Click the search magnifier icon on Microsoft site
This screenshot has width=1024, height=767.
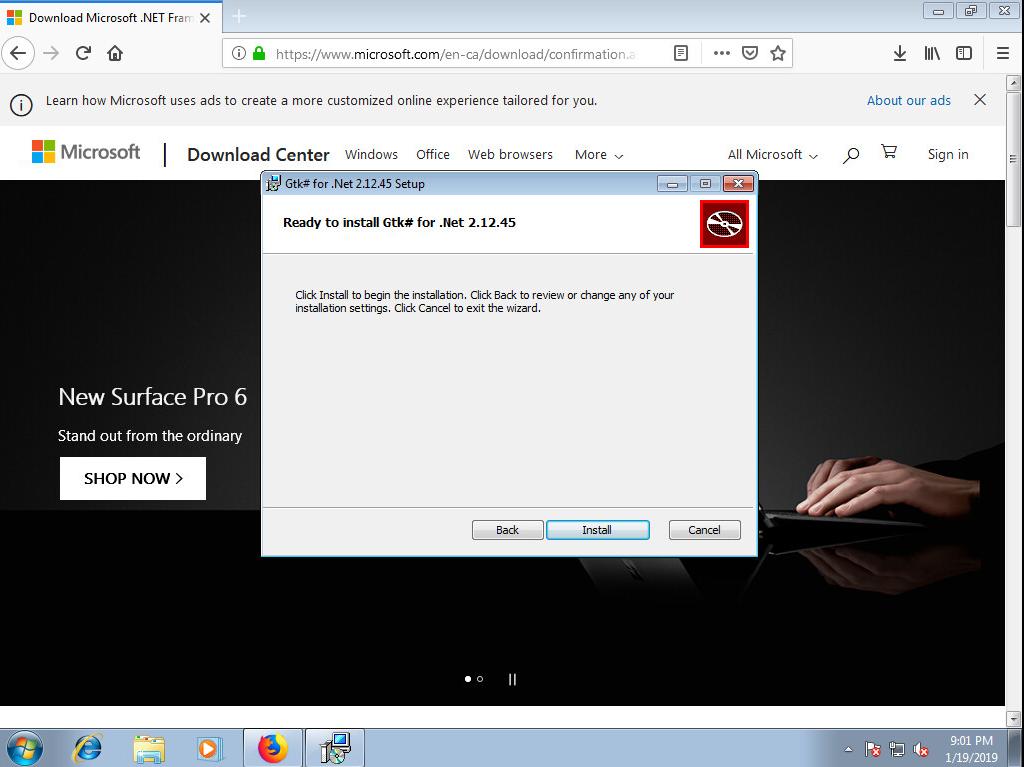[x=850, y=155]
